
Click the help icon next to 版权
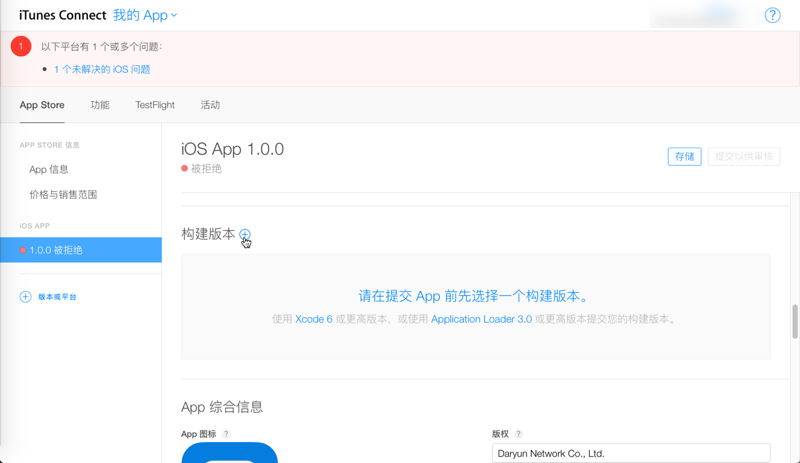518,434
